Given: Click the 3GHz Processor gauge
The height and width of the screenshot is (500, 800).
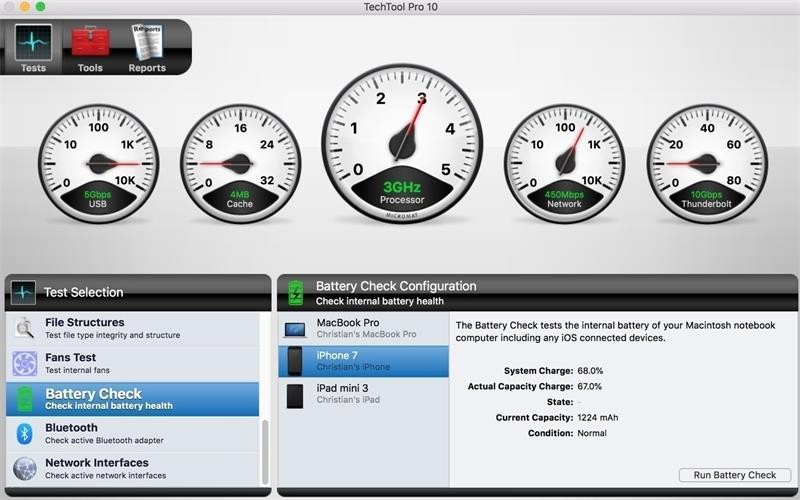Looking at the screenshot, I should point(402,143).
